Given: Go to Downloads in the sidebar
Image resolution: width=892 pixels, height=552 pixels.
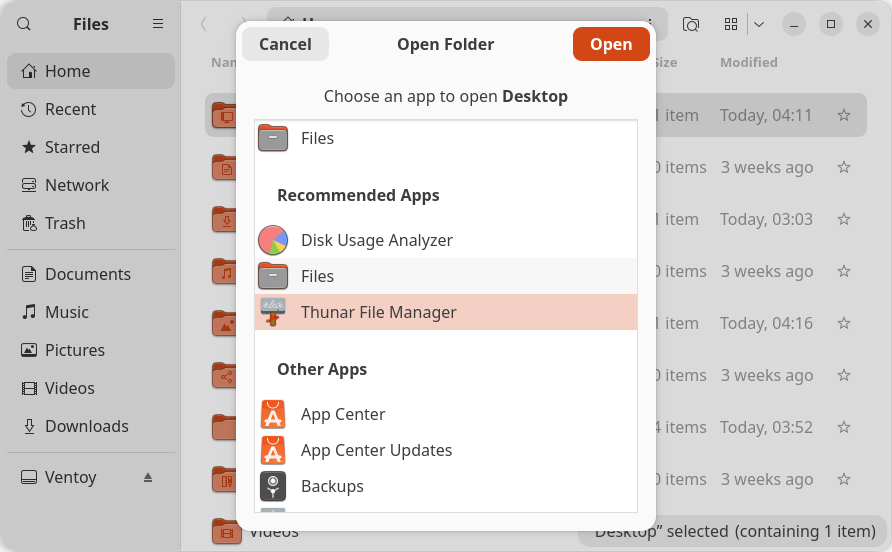Looking at the screenshot, I should point(86,426).
